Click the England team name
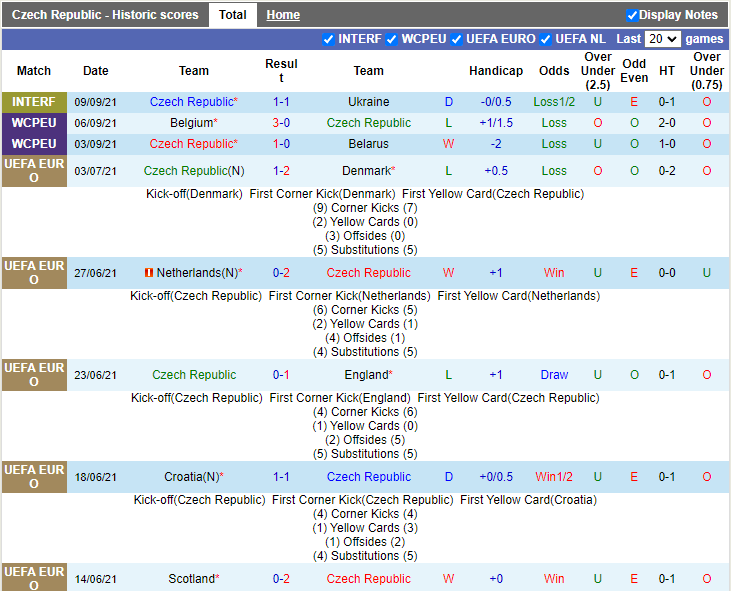Screen dimensions: 731x591 click(x=365, y=375)
